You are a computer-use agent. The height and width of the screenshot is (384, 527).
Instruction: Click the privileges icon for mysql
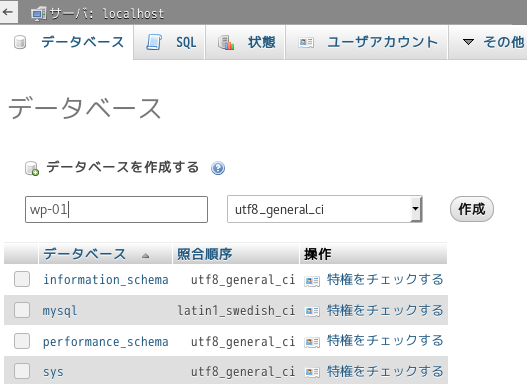pos(312,311)
